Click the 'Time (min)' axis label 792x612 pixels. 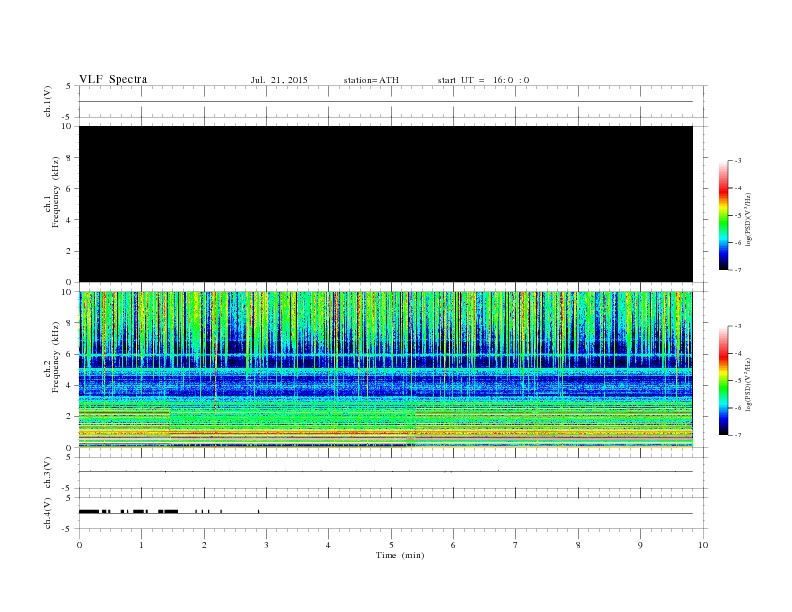(400, 555)
